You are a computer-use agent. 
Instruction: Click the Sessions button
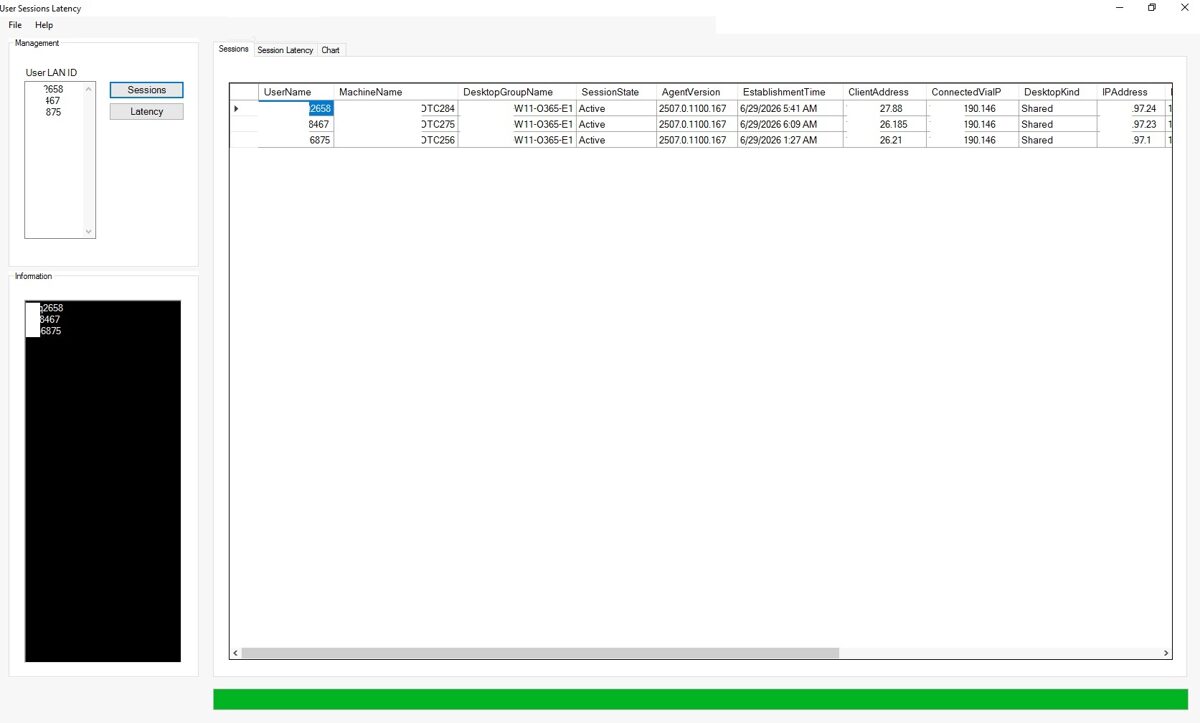click(x=147, y=90)
